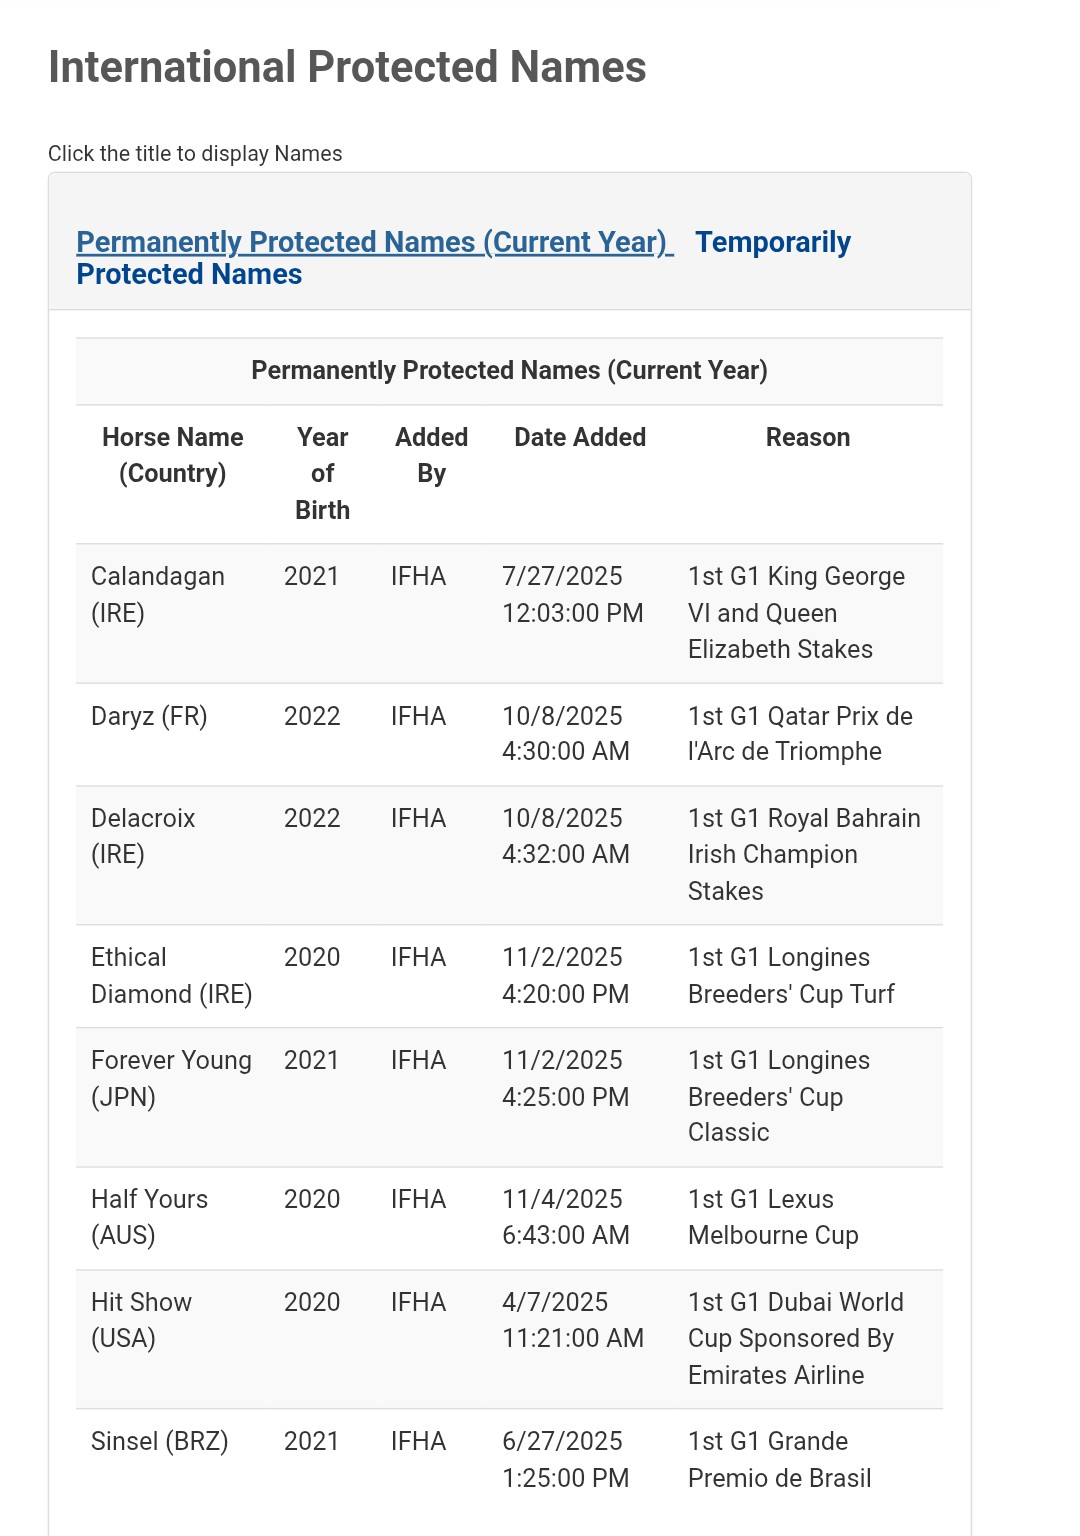The height and width of the screenshot is (1536, 1080).
Task: Select the Half Yours (AUS) entry
Action: click(149, 1217)
